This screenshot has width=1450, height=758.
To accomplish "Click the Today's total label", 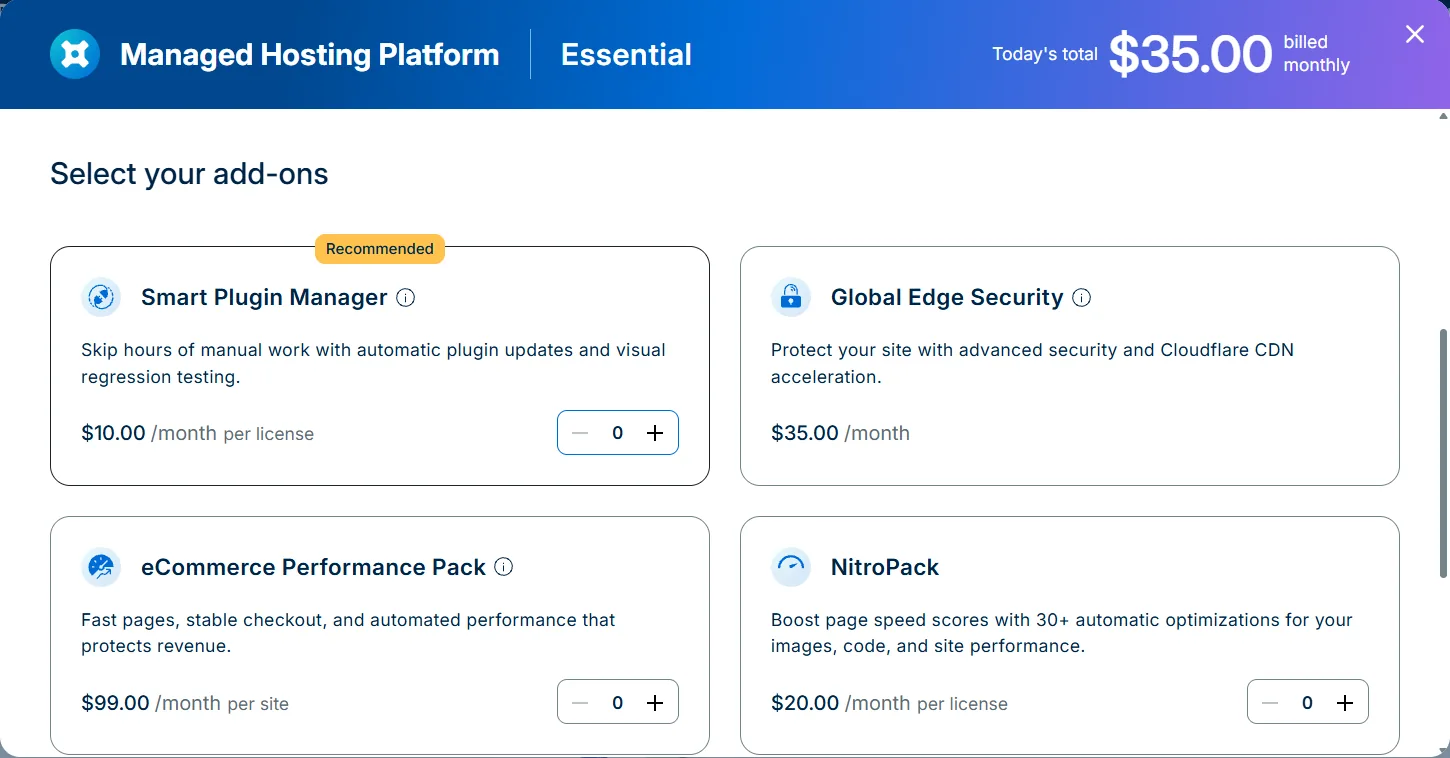I will click(1045, 54).
